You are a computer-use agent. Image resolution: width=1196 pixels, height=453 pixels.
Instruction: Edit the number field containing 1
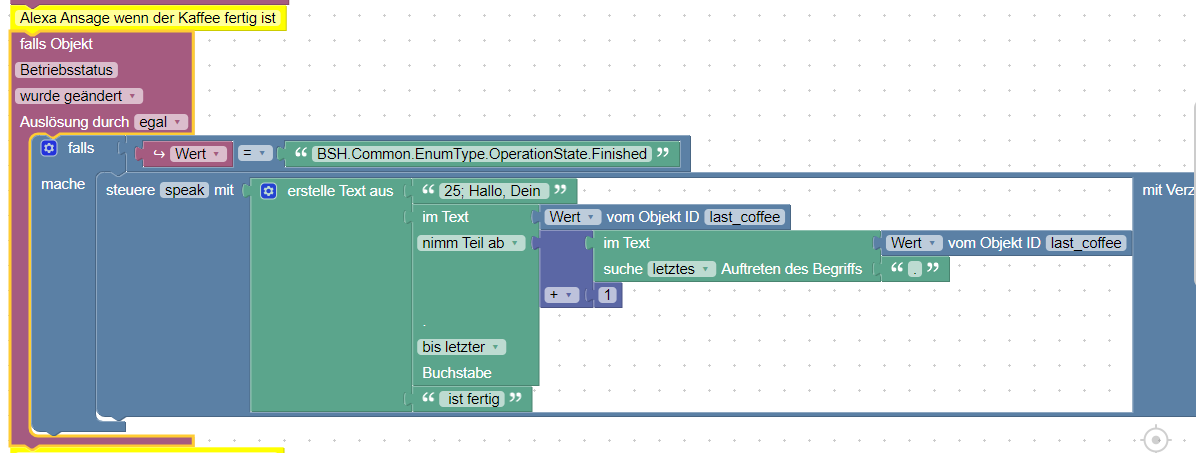[x=608, y=295]
